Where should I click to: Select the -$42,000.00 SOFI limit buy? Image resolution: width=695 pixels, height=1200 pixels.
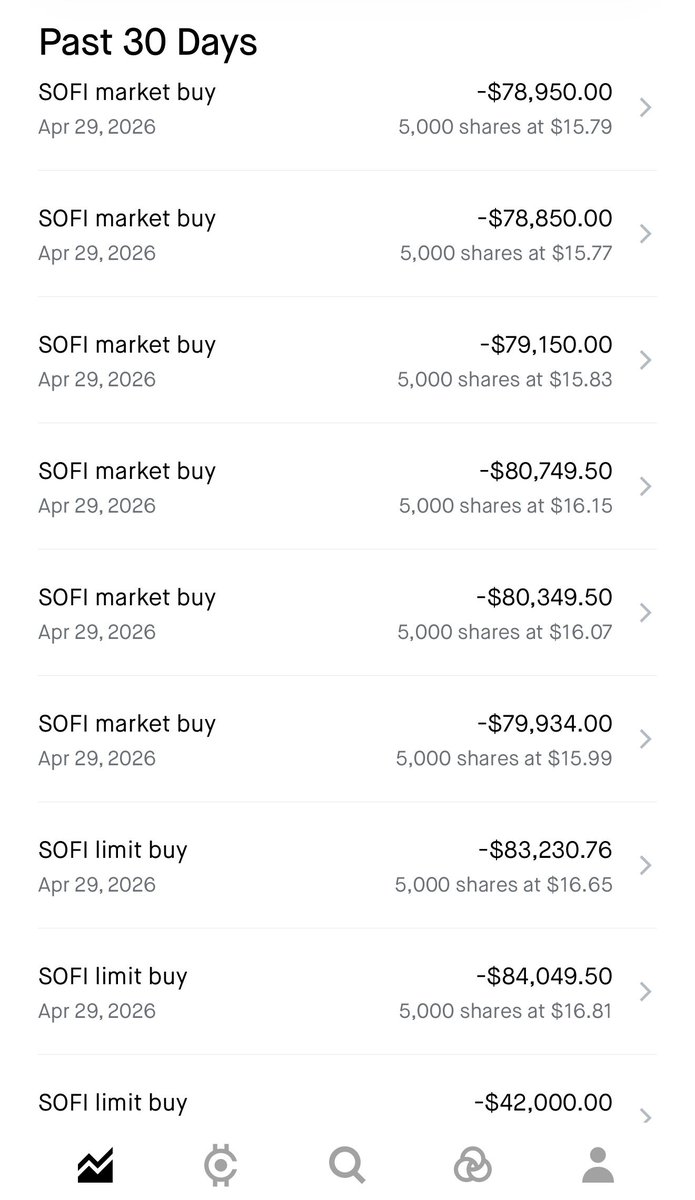(347, 1103)
